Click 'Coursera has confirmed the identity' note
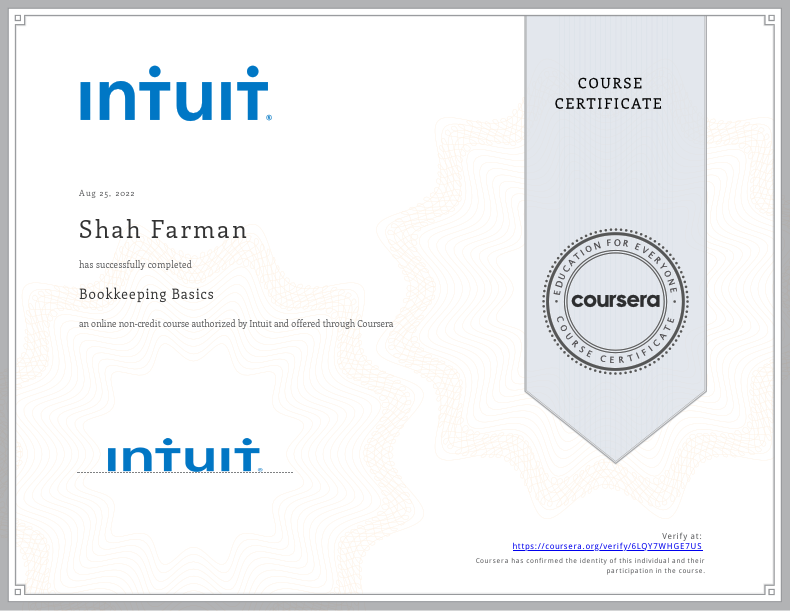The height and width of the screenshot is (612, 792). pyautogui.click(x=590, y=560)
